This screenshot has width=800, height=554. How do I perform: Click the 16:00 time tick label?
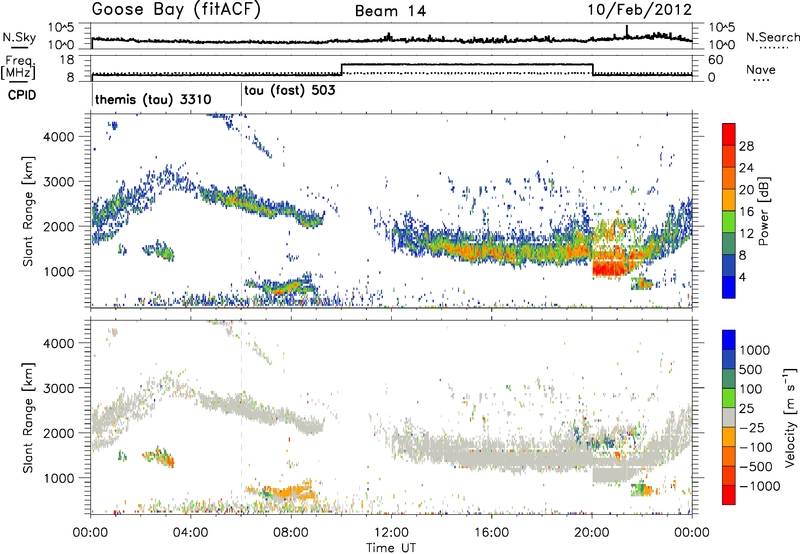491,533
